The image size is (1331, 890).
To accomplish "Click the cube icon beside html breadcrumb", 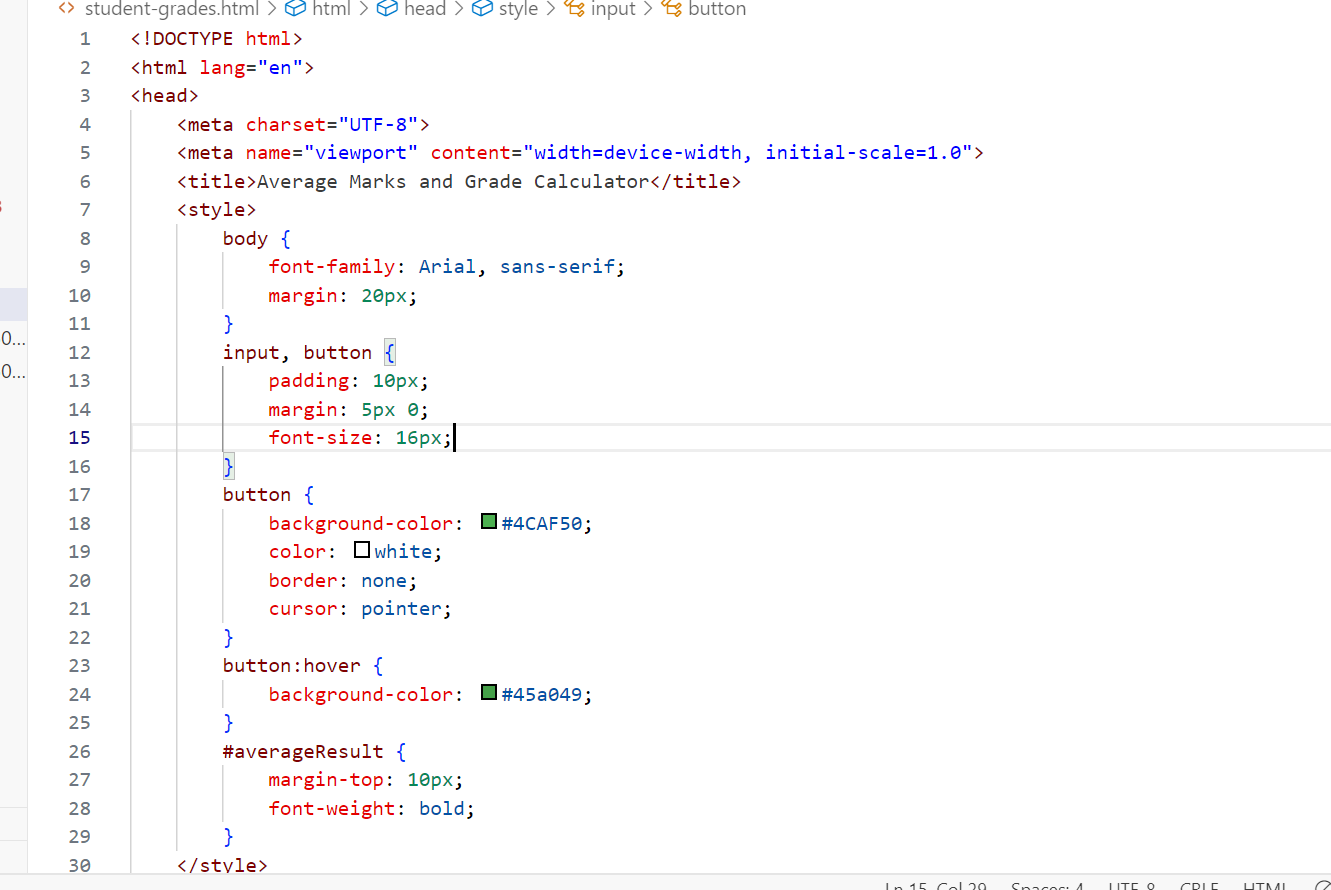I will (x=295, y=9).
